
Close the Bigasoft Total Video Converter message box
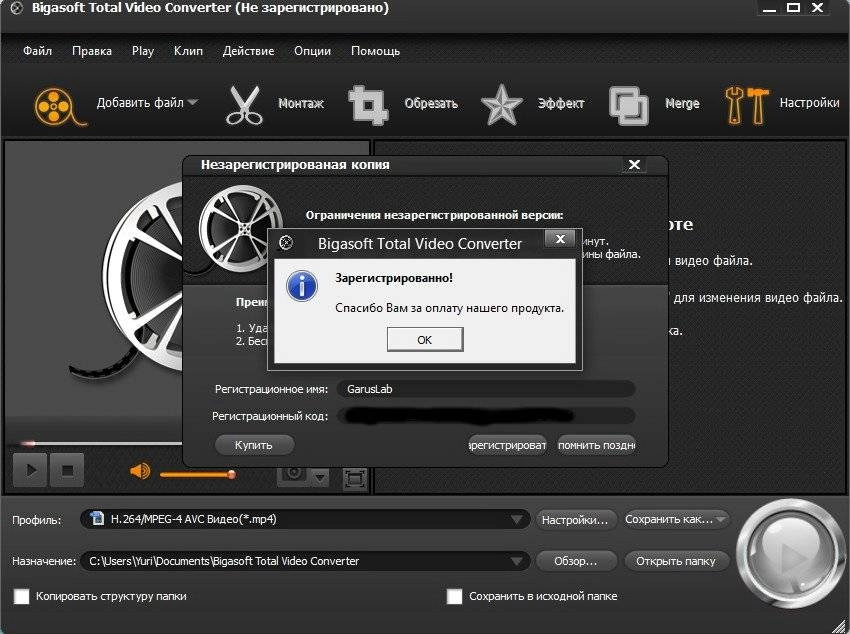[x=561, y=239]
